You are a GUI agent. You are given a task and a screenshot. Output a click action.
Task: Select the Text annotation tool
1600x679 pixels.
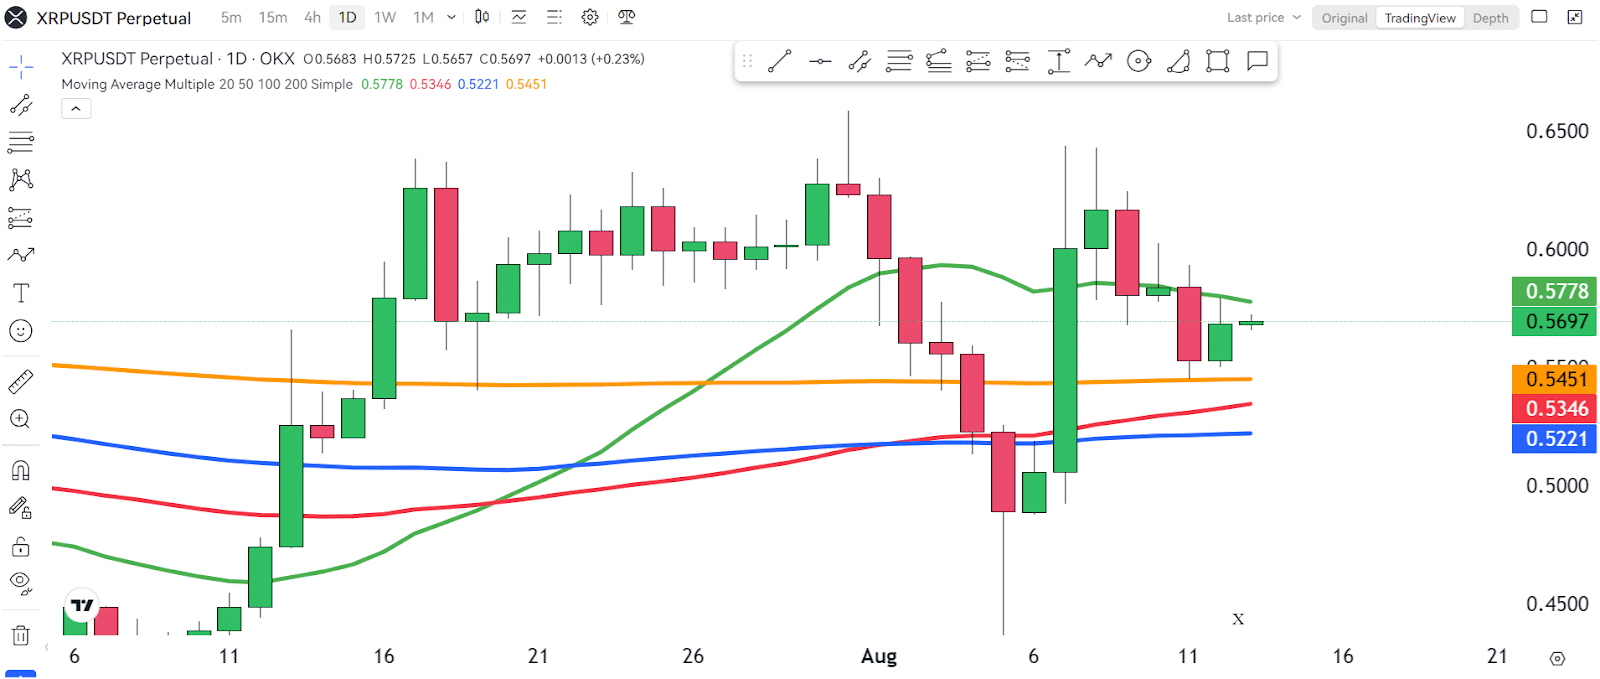(x=21, y=293)
